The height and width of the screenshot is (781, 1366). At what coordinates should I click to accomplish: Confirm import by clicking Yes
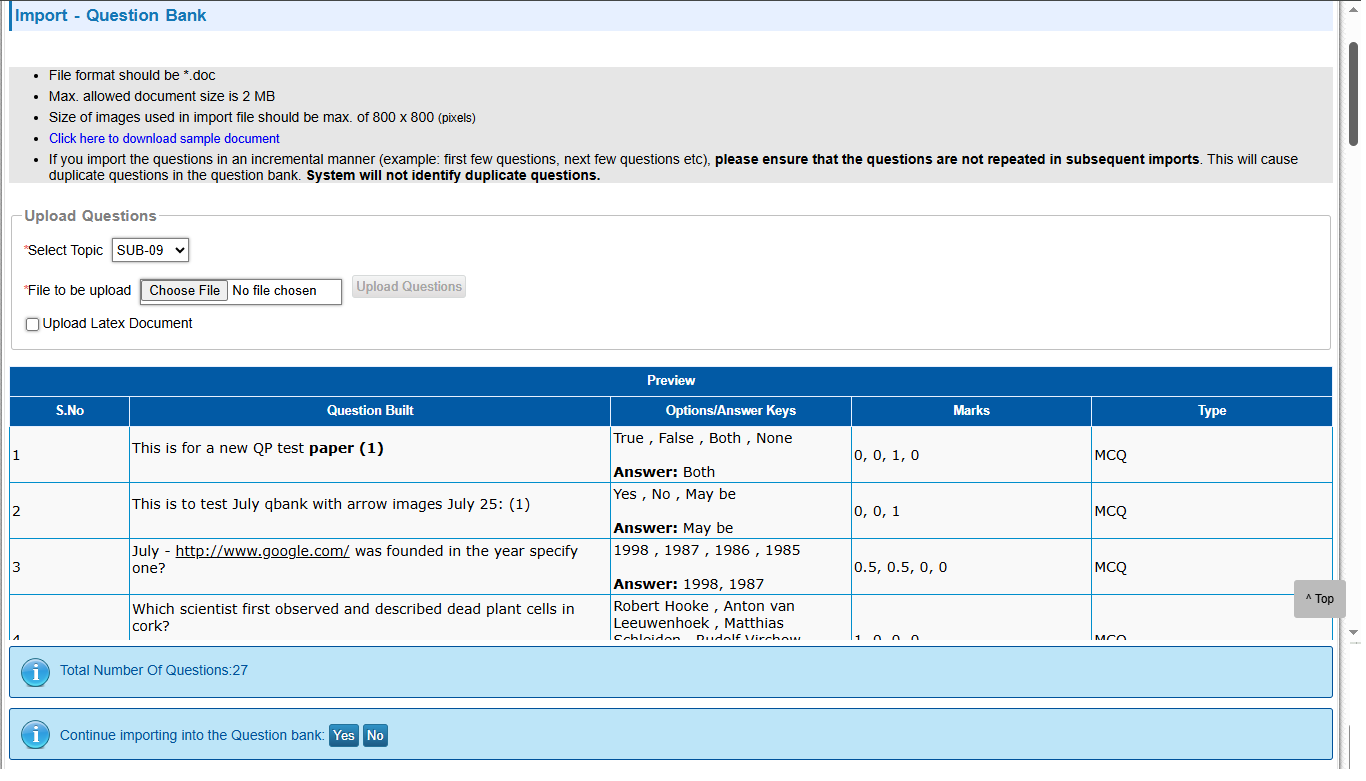[343, 736]
